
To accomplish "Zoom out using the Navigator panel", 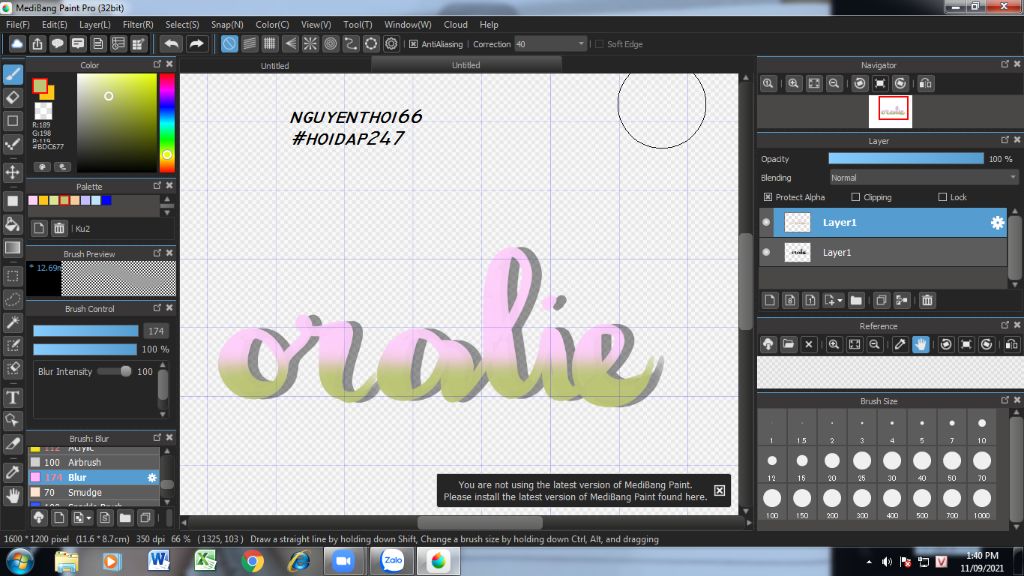I will point(834,84).
